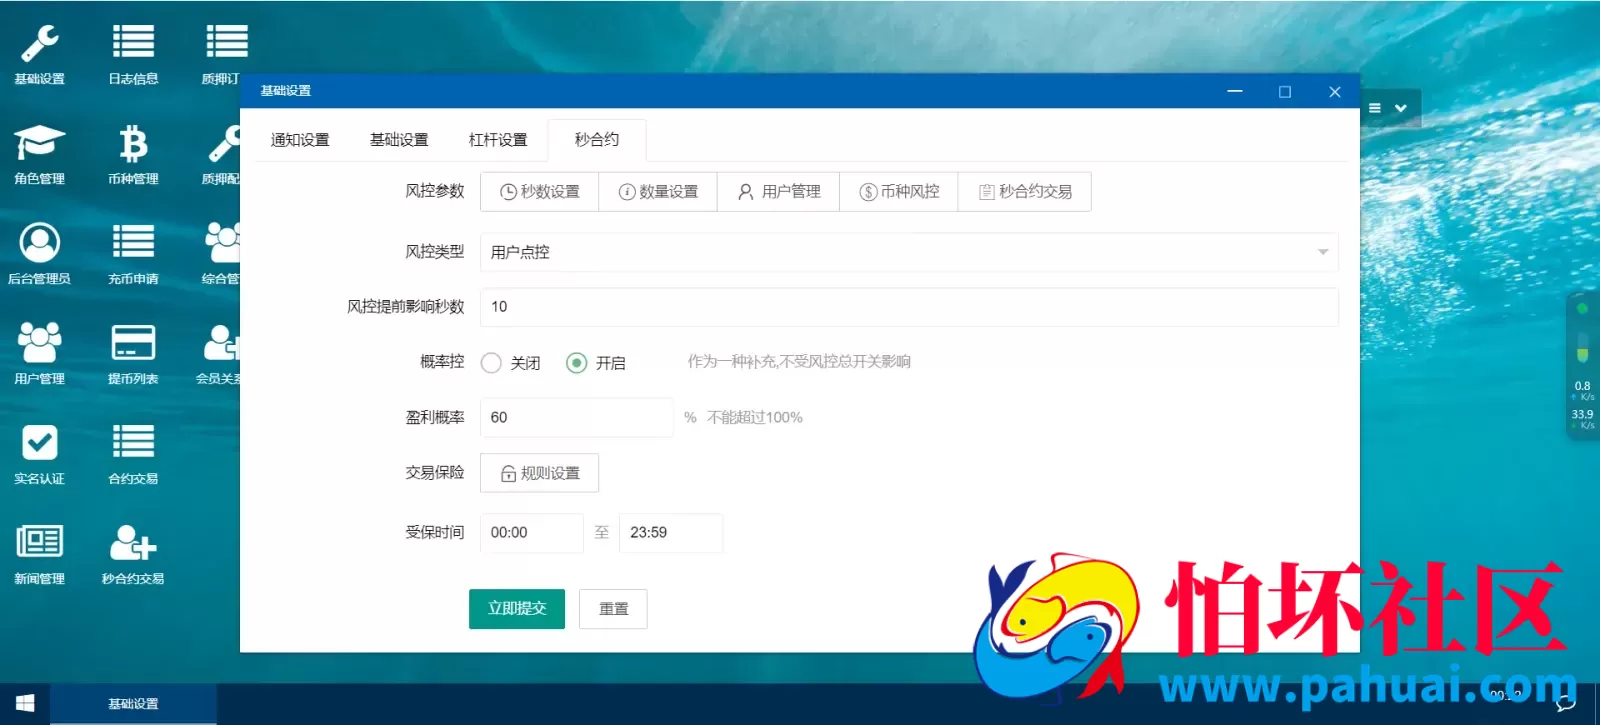Image resolution: width=1600 pixels, height=725 pixels.
Task: Open the partially hidden 质押配 wrench icon
Action: coord(221,155)
